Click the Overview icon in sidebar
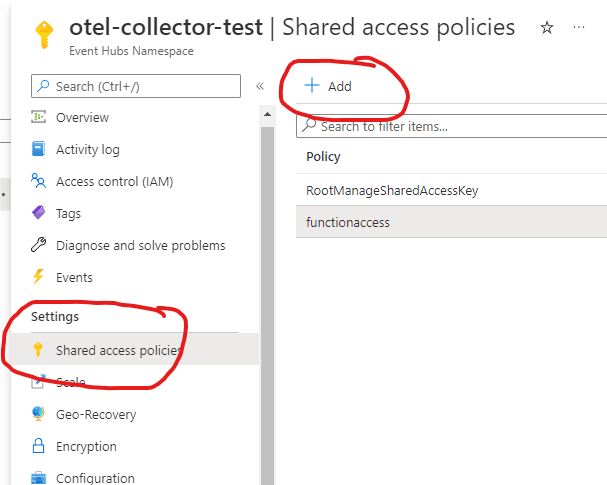 (x=39, y=118)
